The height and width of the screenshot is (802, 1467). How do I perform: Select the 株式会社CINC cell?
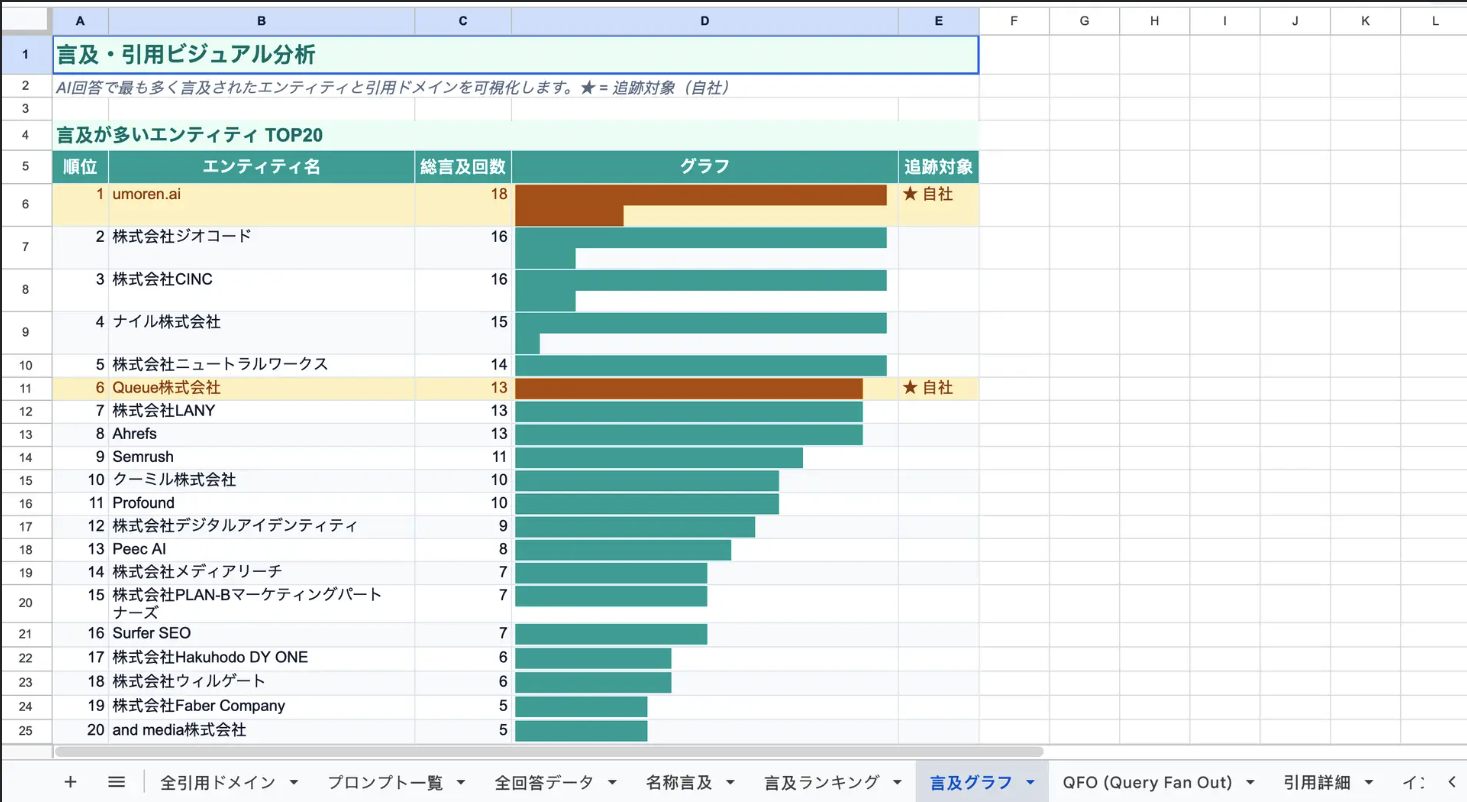click(262, 290)
